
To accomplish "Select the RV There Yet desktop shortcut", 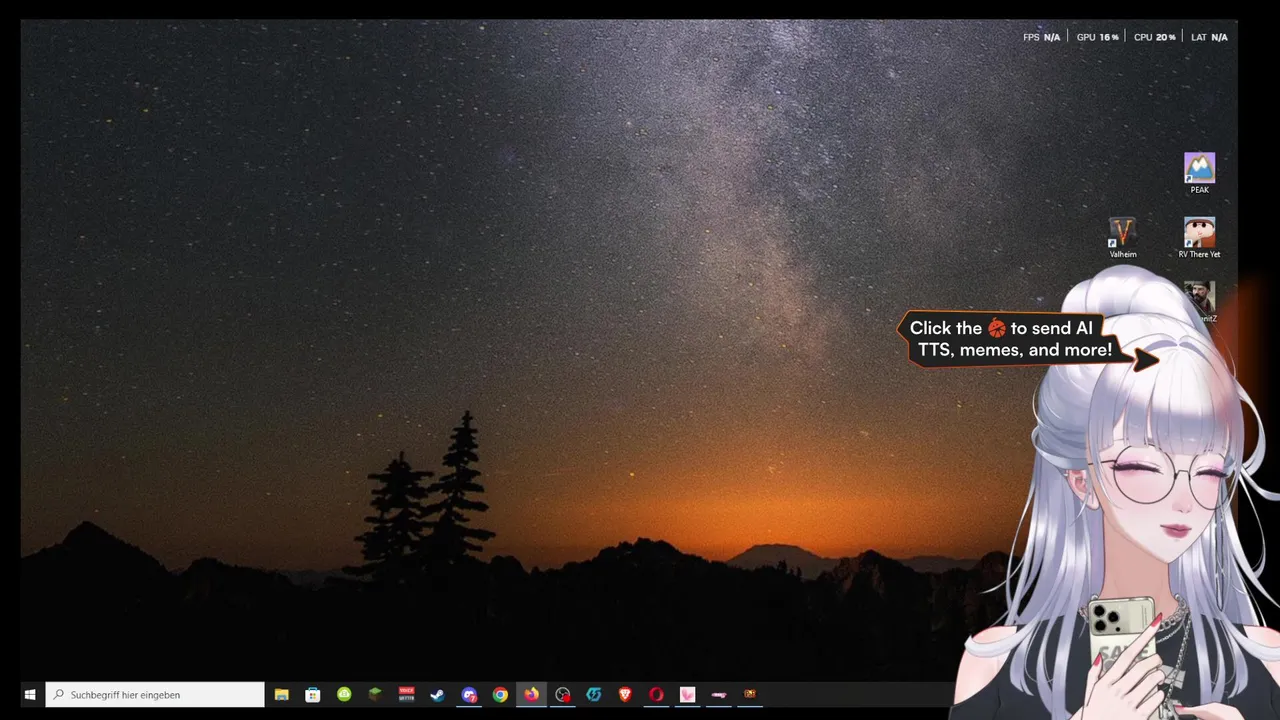I will (x=1199, y=238).
